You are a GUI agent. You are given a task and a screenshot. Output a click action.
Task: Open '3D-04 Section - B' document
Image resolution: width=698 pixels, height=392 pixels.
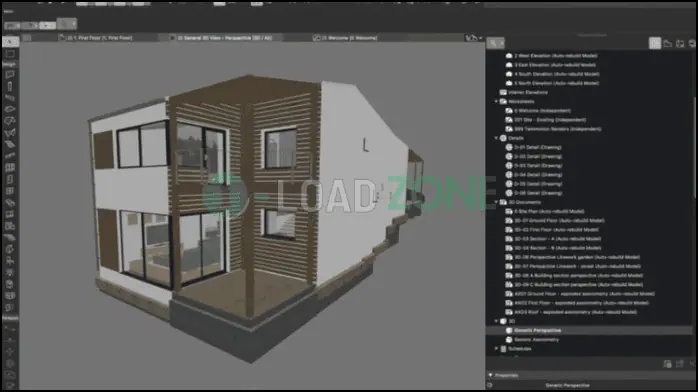click(x=557, y=248)
